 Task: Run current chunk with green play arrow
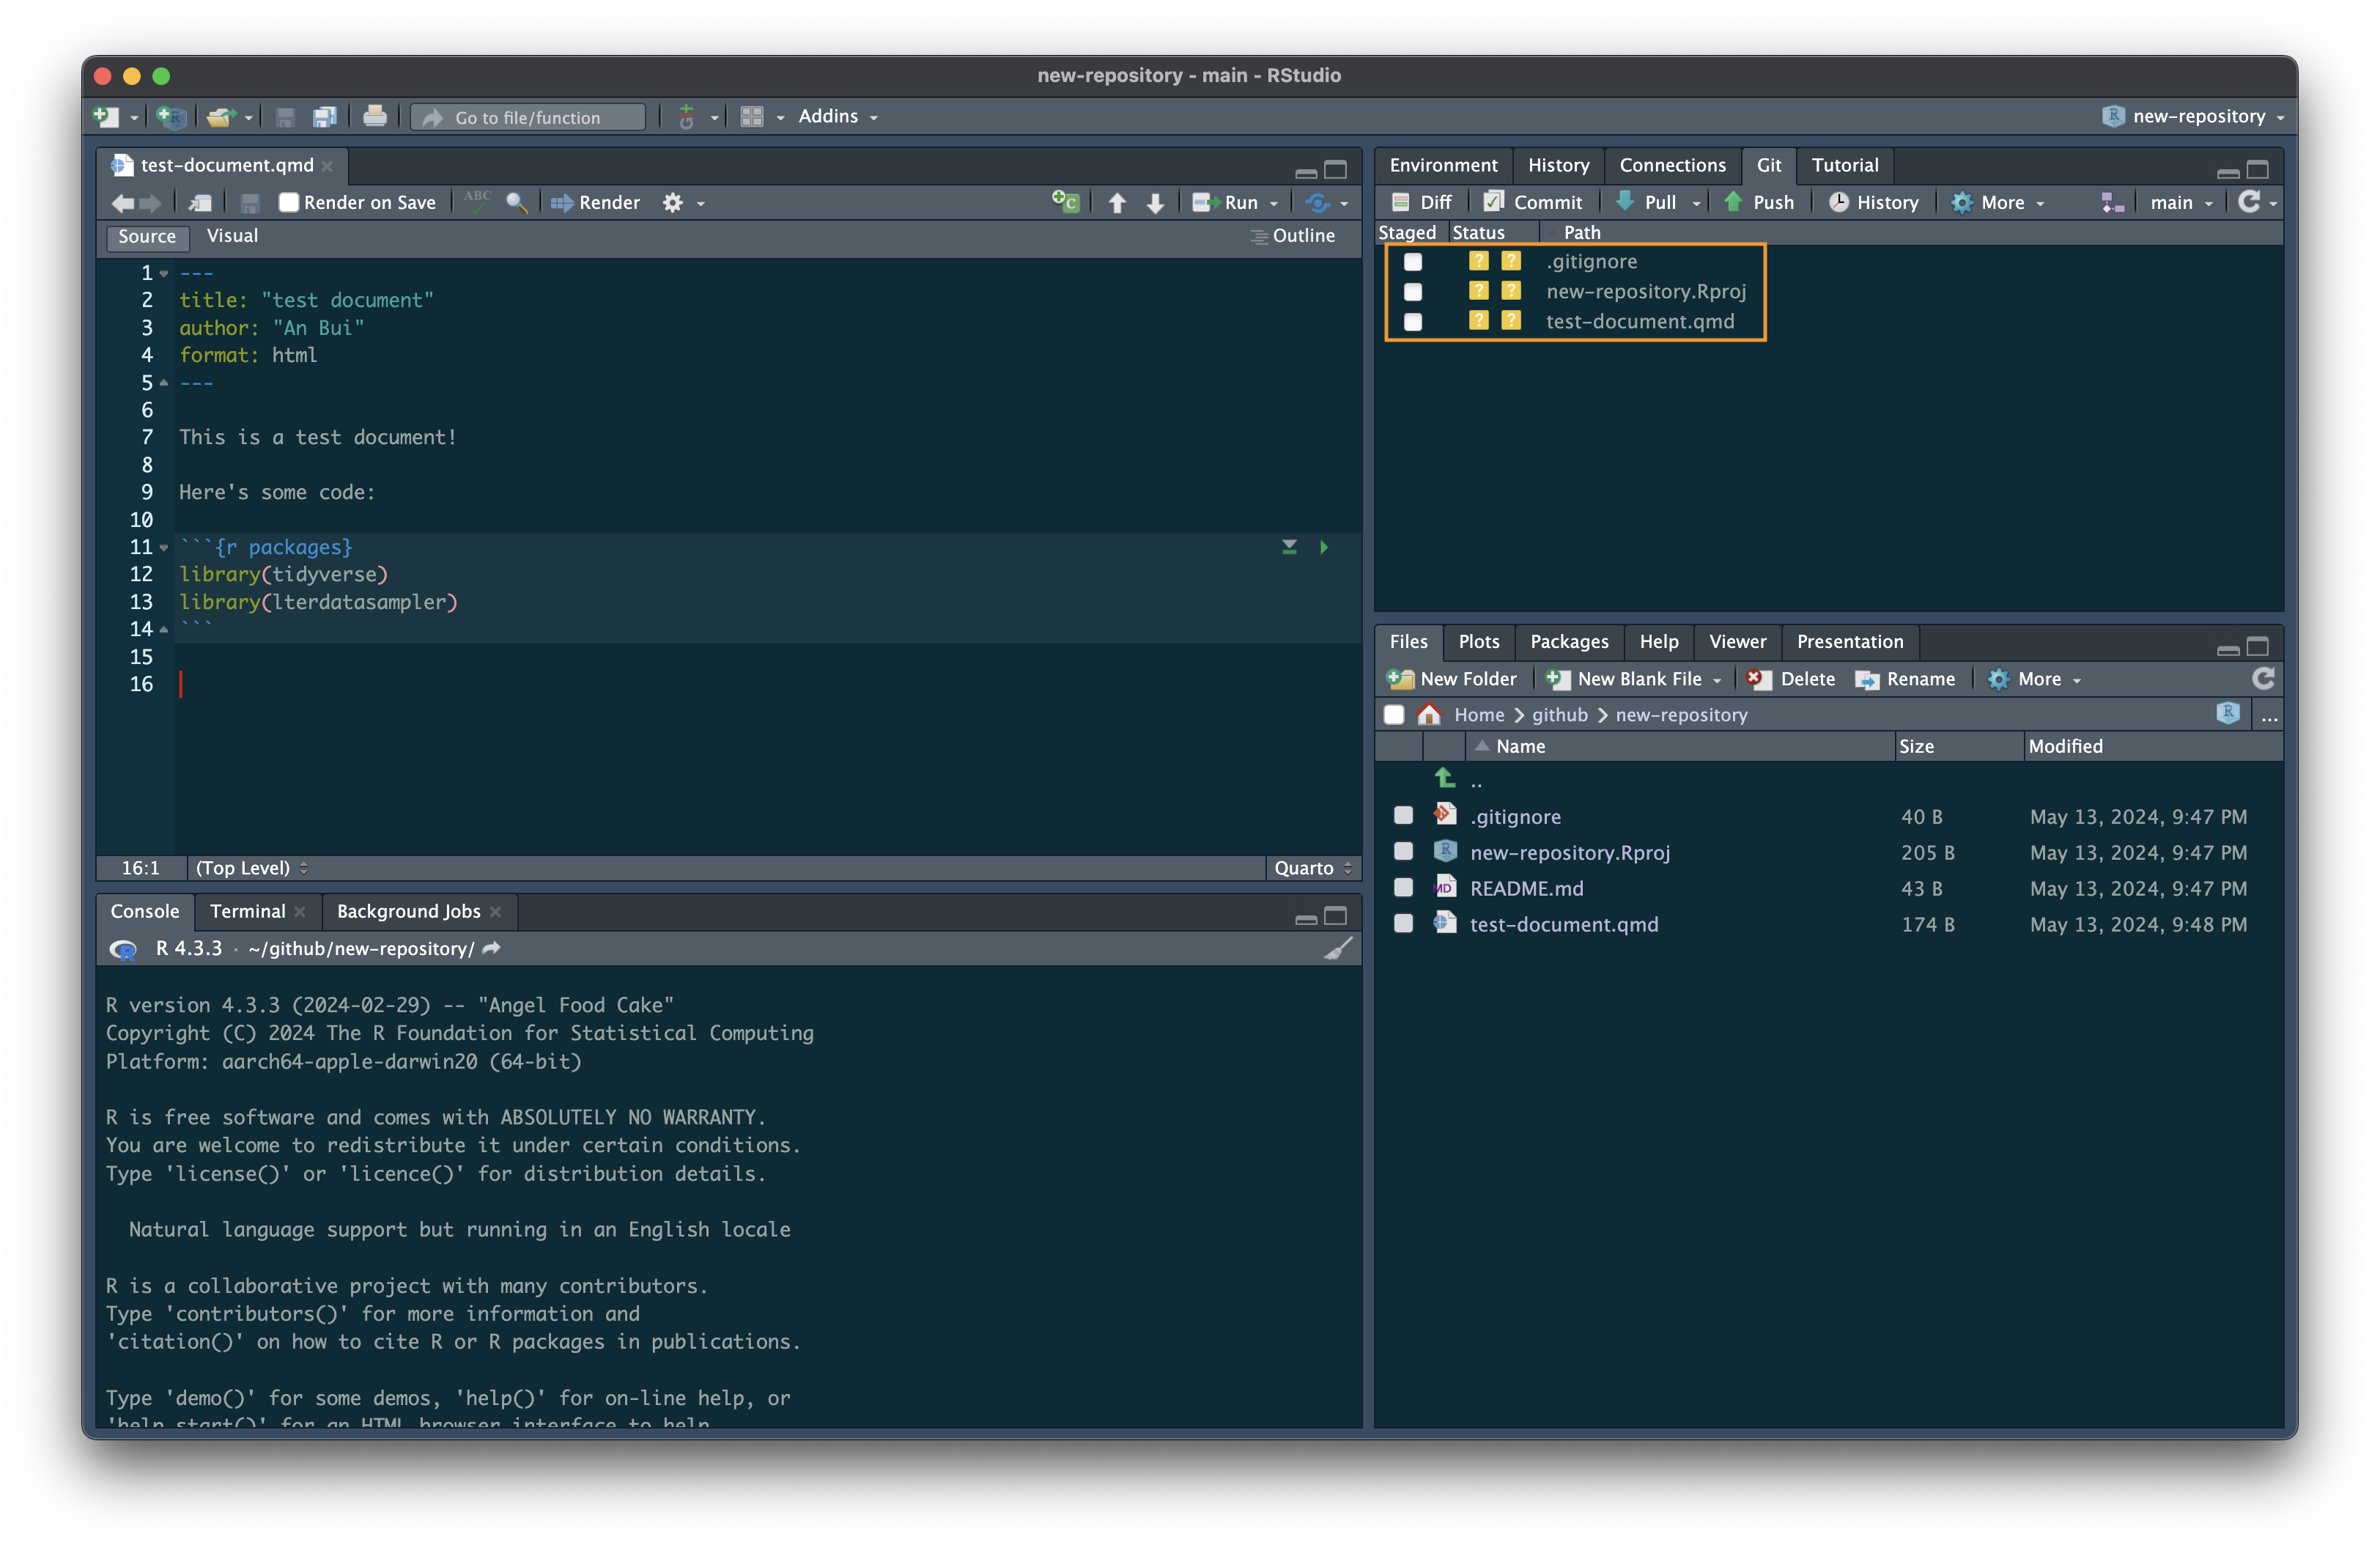point(1323,547)
